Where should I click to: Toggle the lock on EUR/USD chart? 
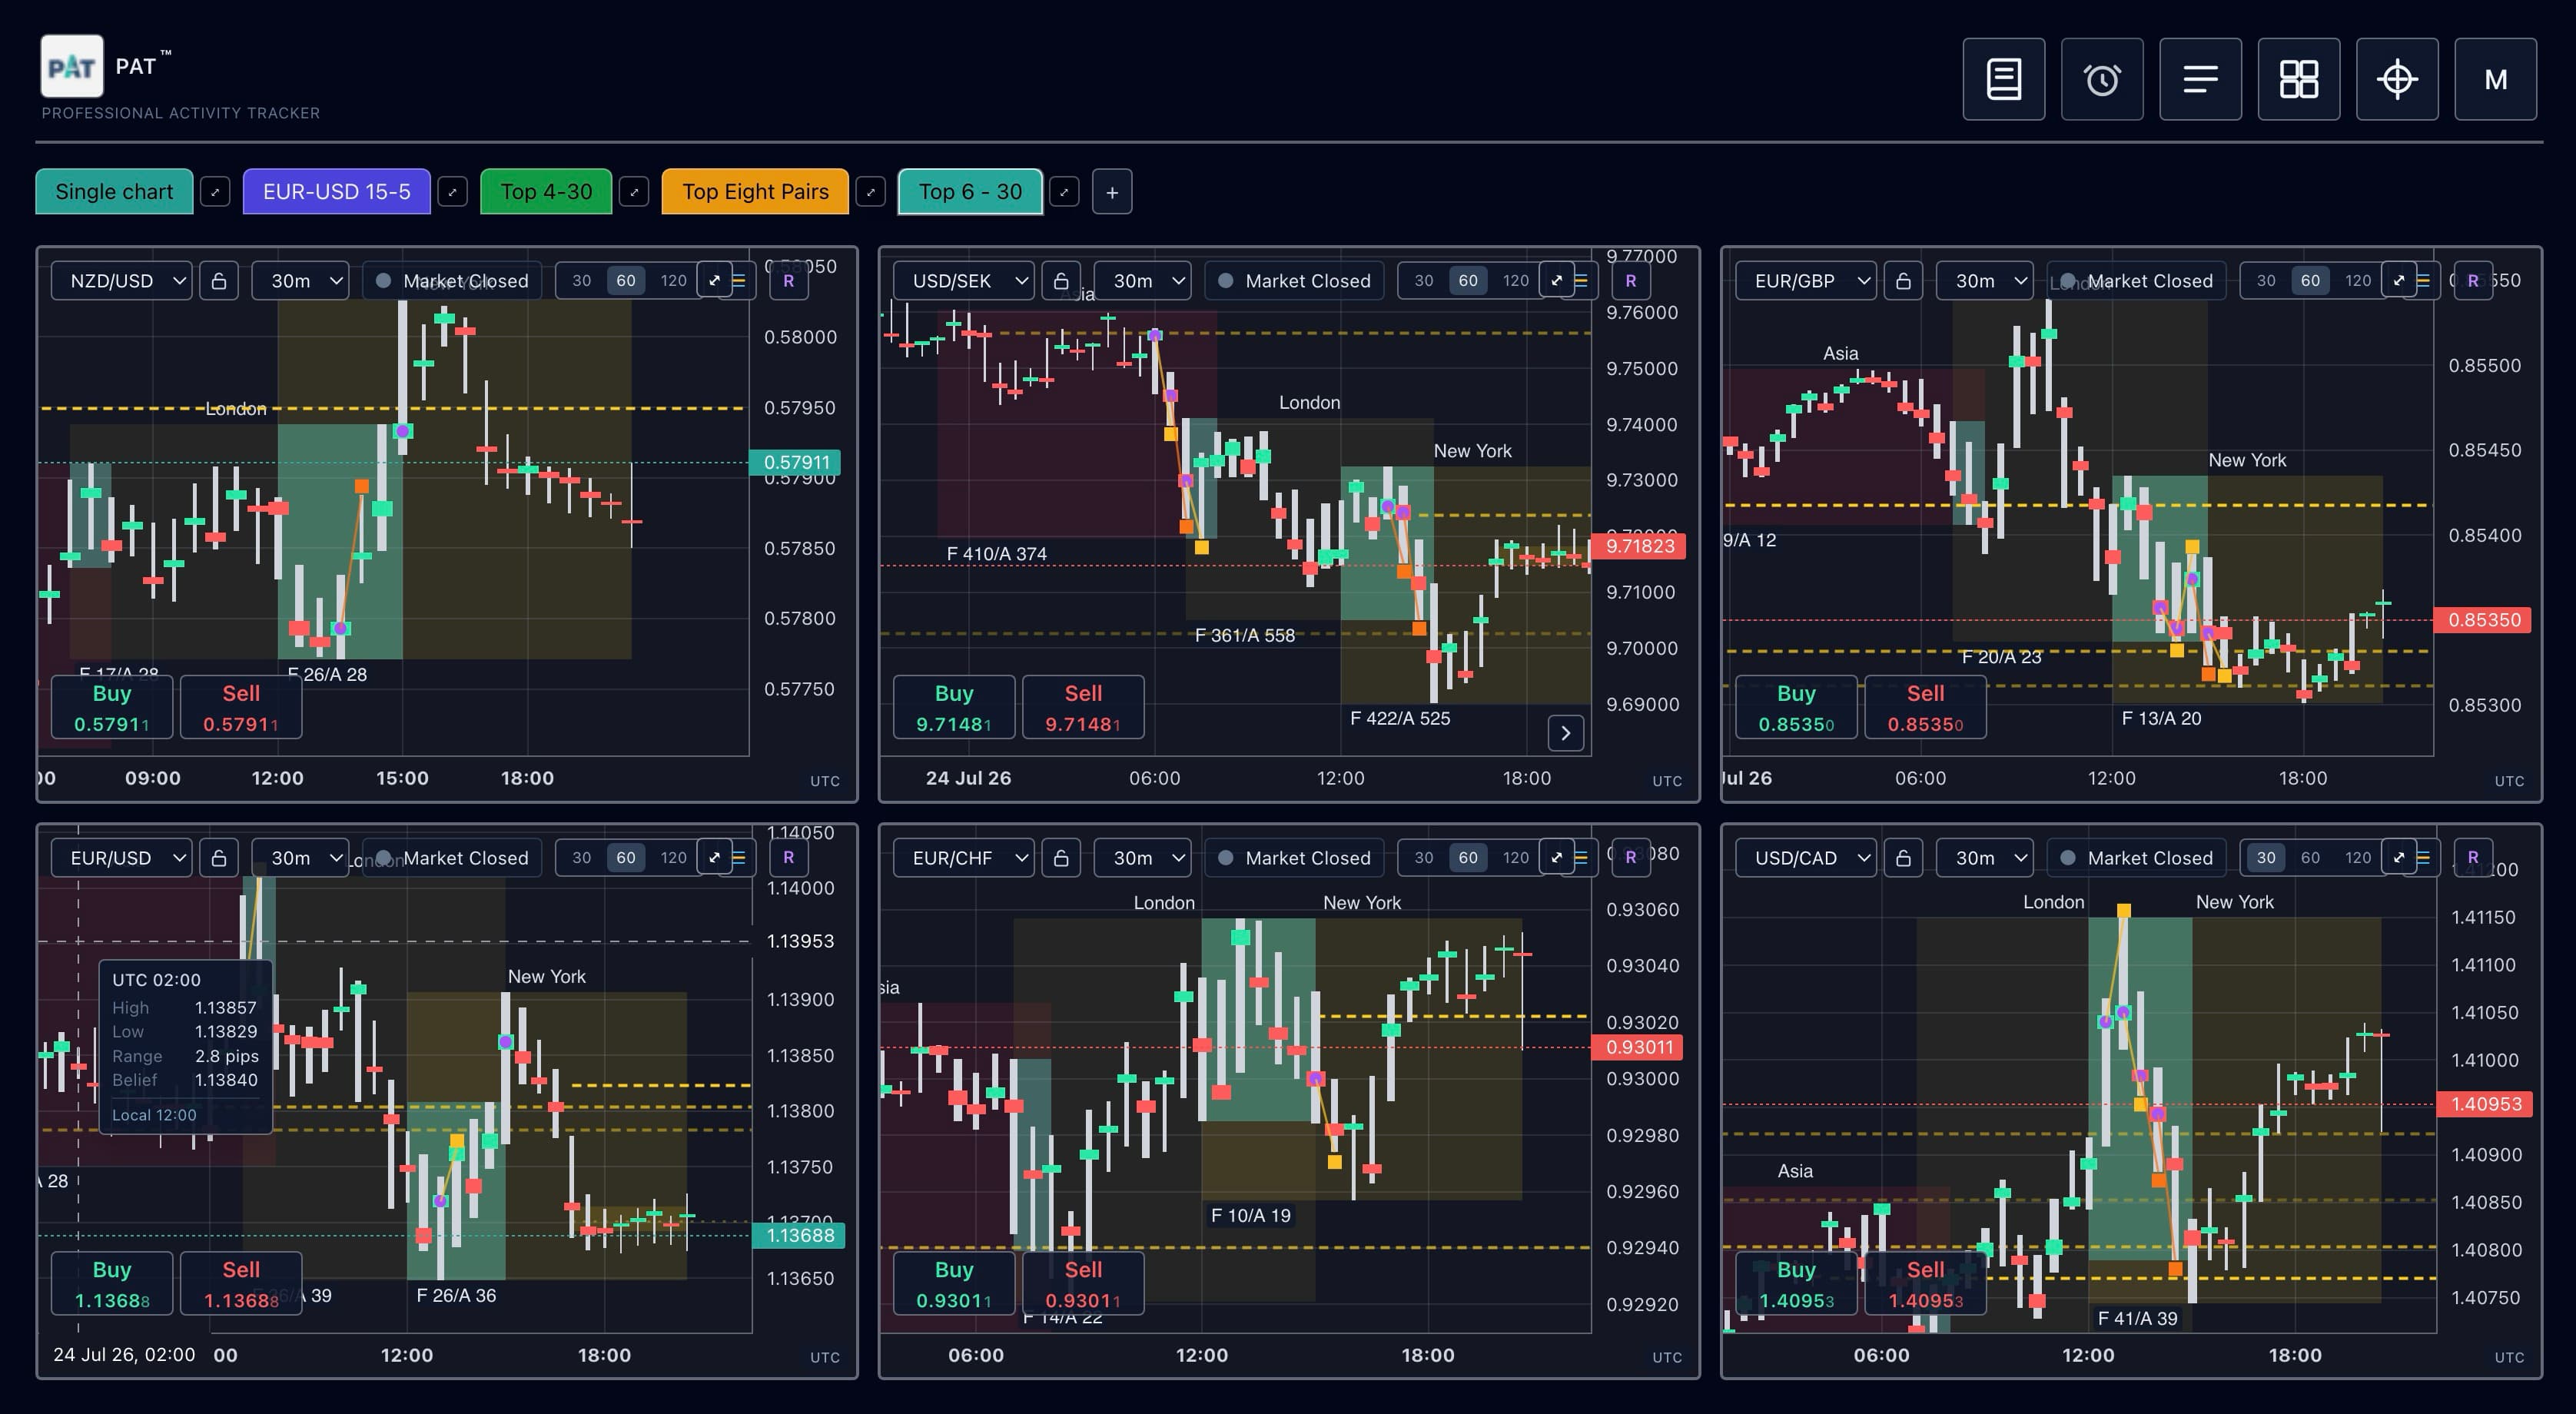click(x=219, y=858)
